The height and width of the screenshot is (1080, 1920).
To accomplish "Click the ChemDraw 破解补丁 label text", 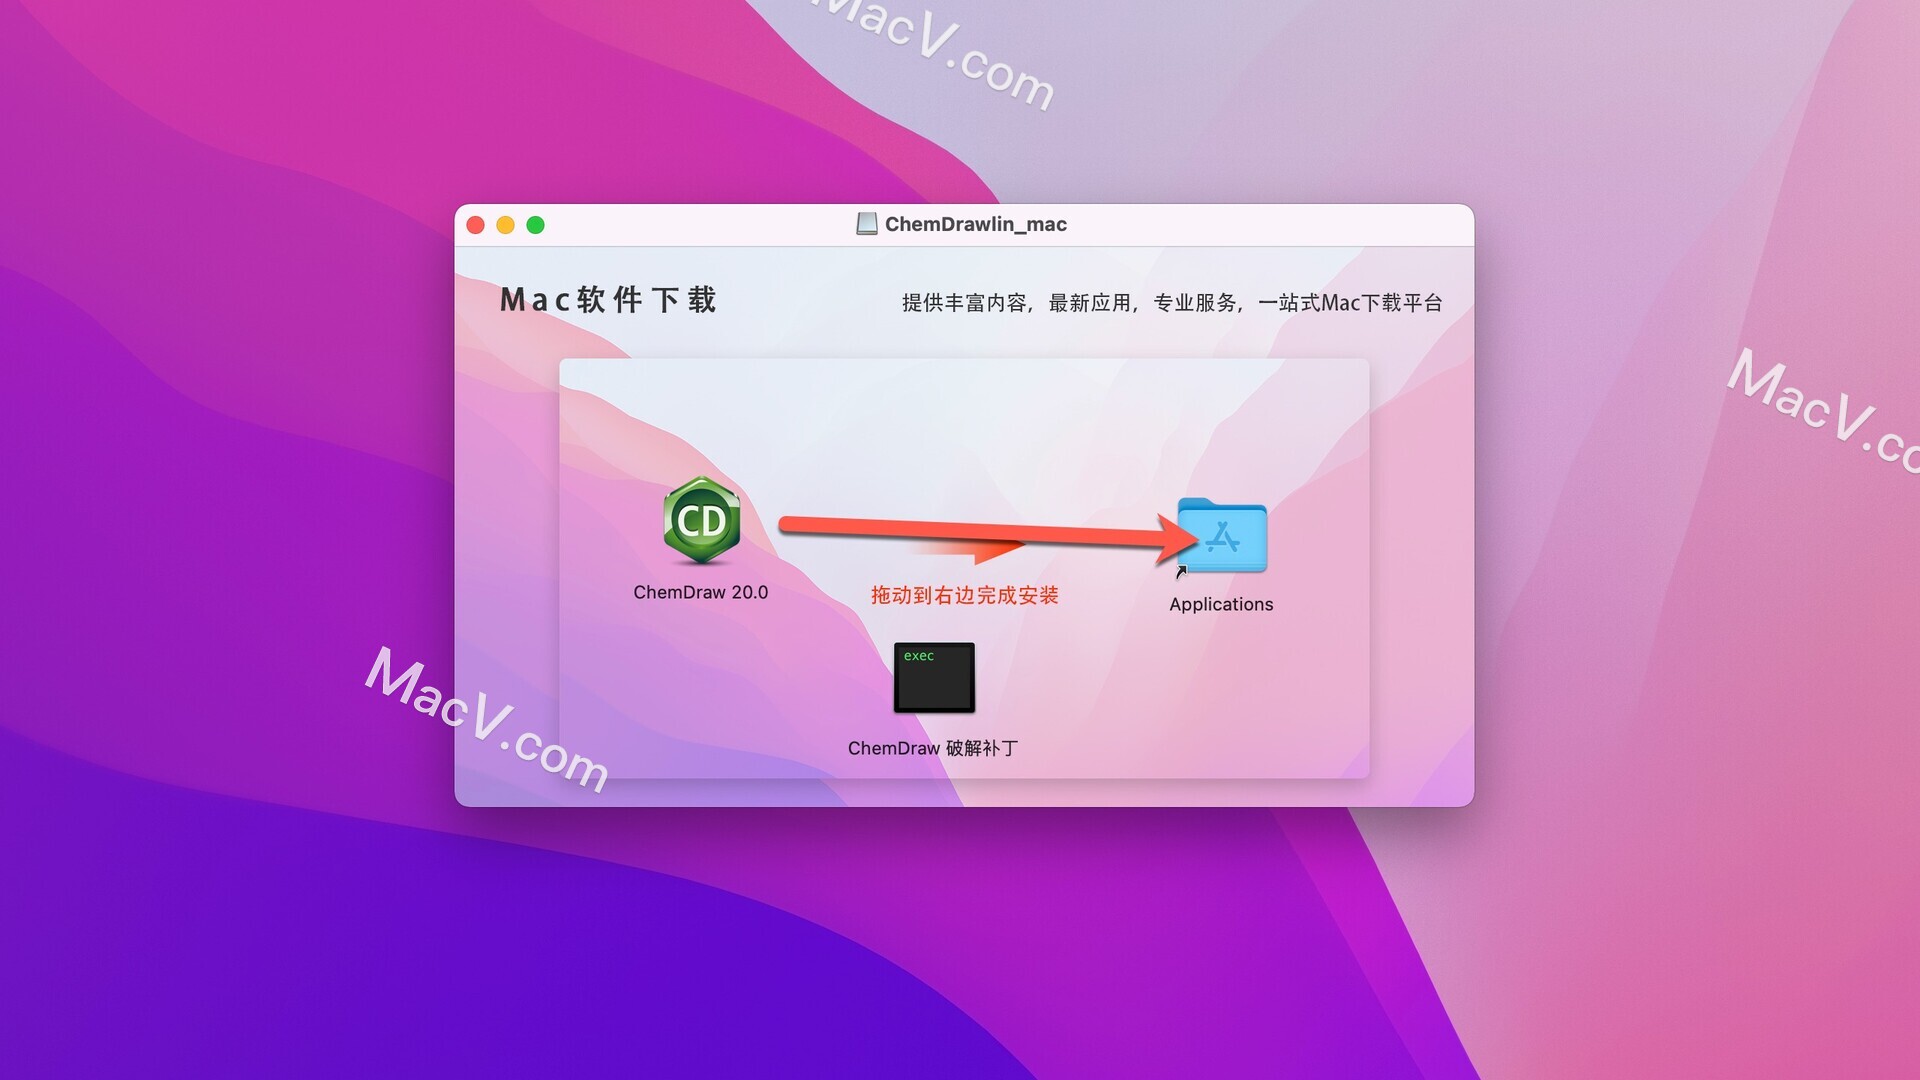I will coord(934,746).
